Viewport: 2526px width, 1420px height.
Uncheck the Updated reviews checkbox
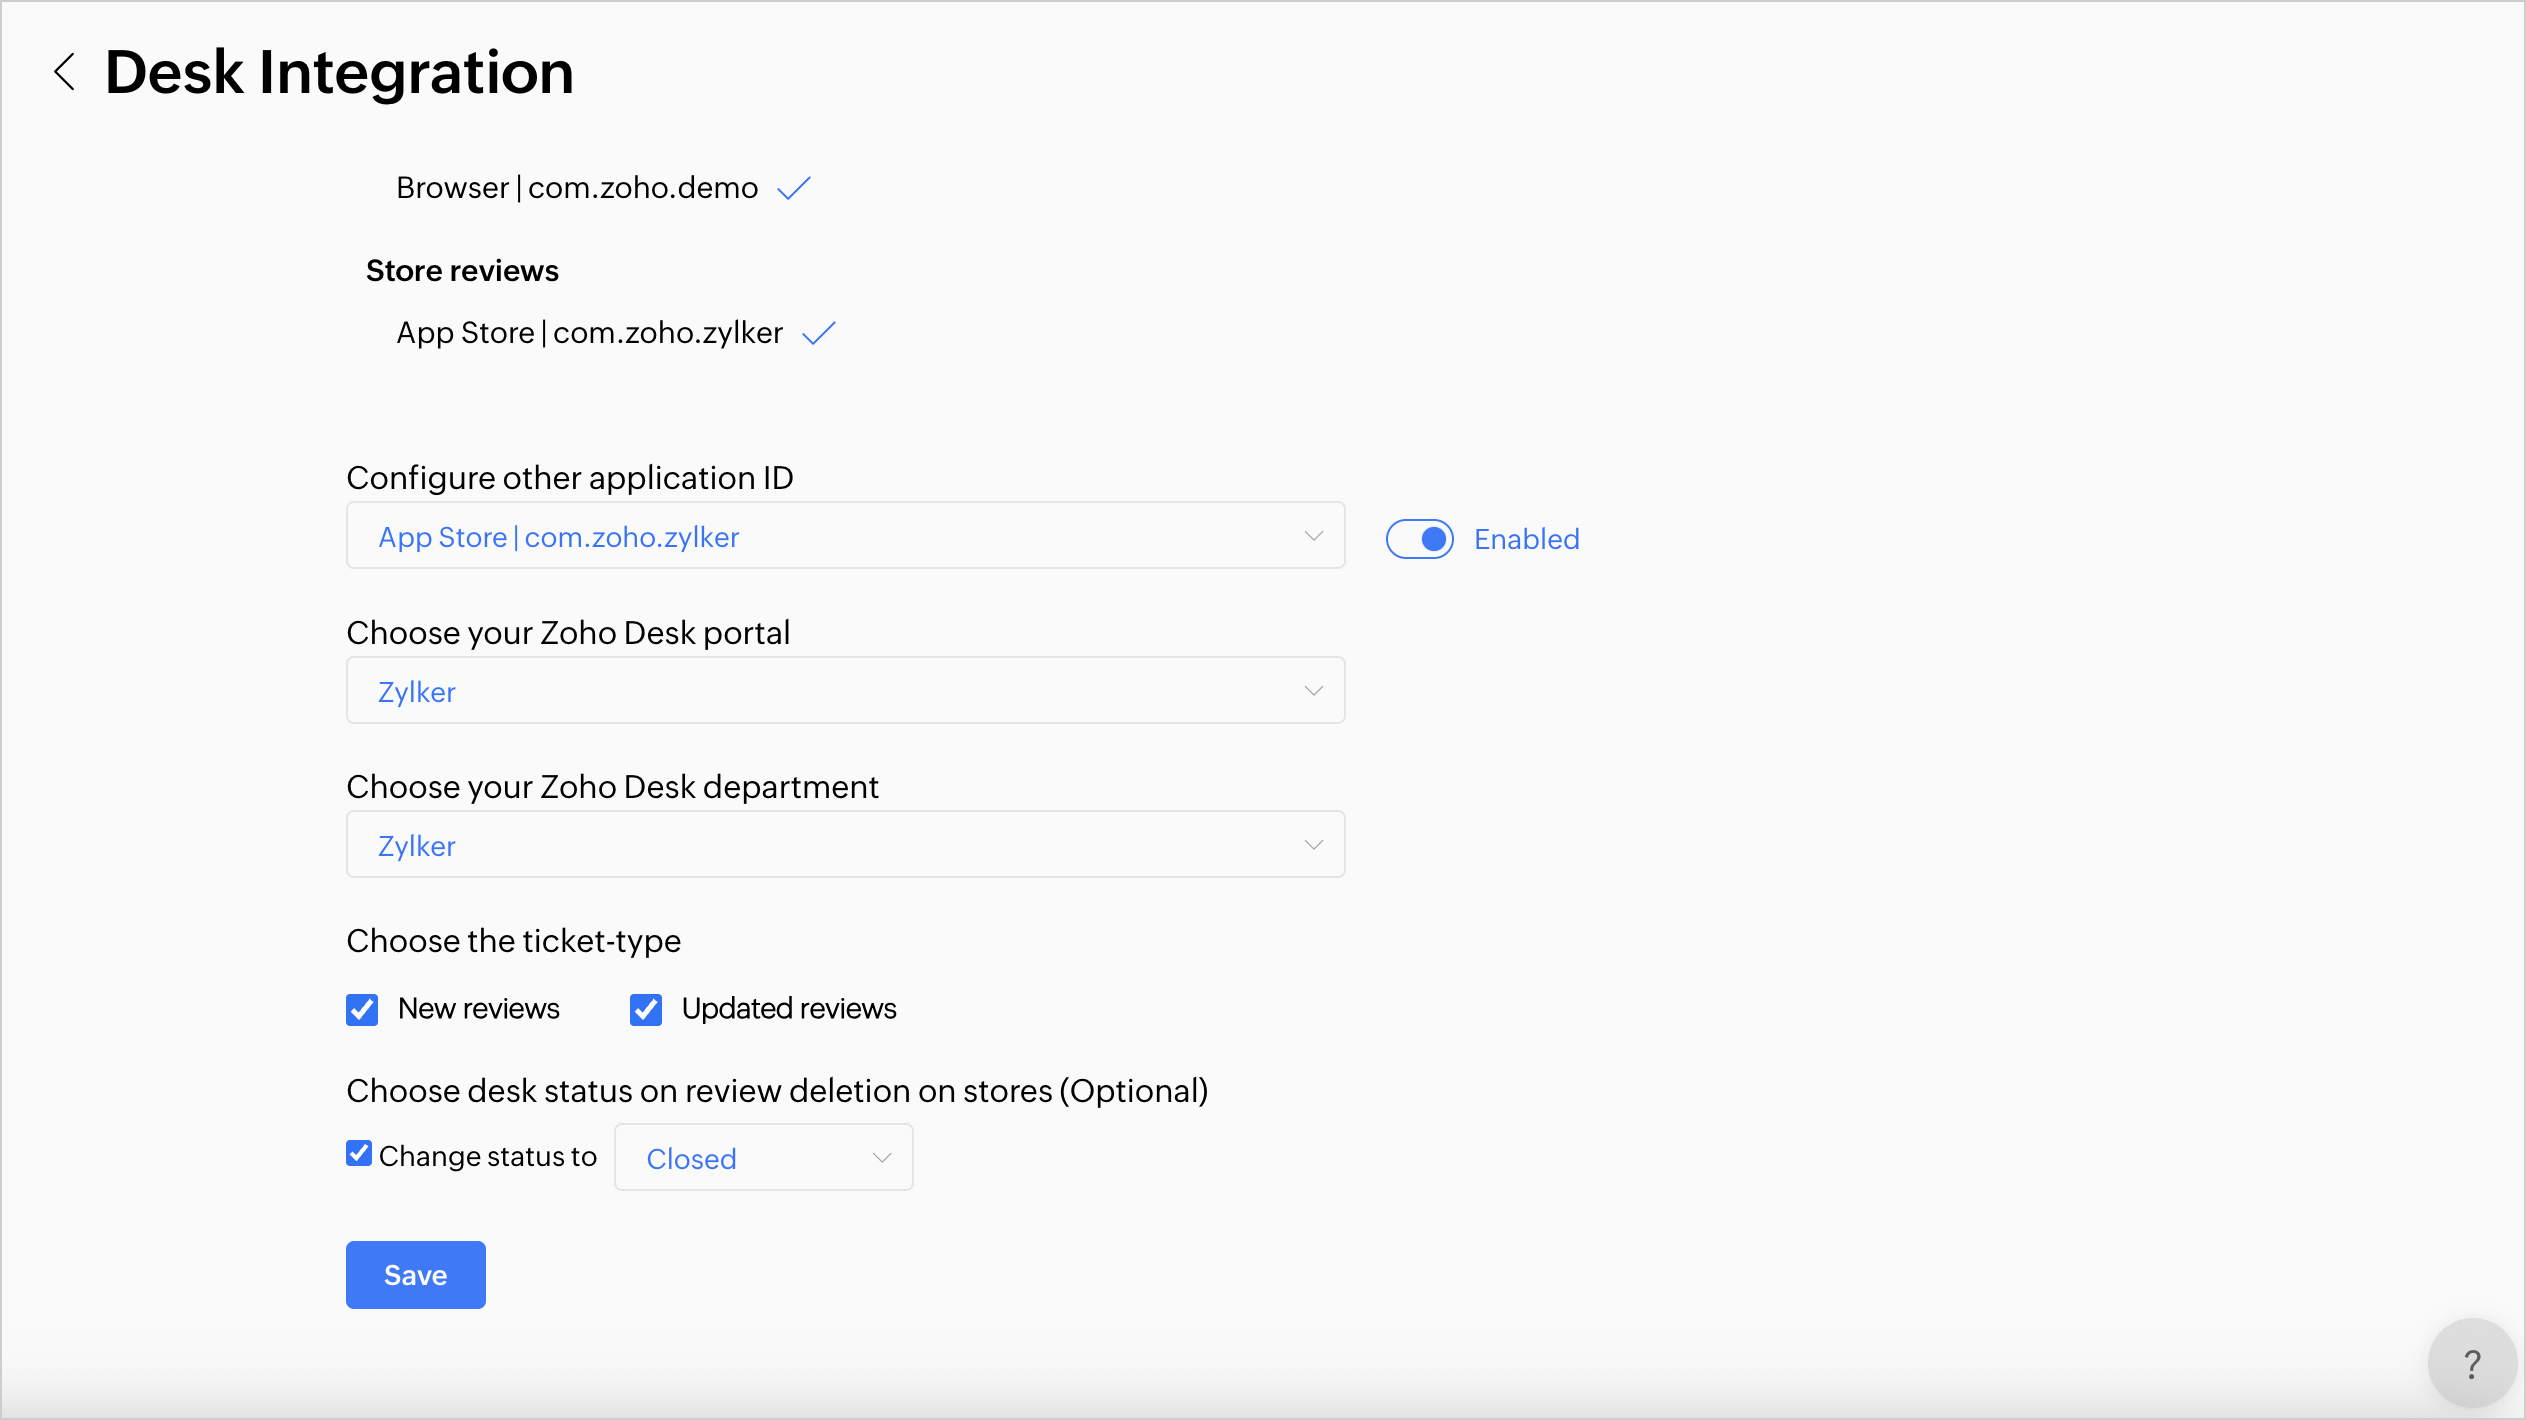[646, 1009]
